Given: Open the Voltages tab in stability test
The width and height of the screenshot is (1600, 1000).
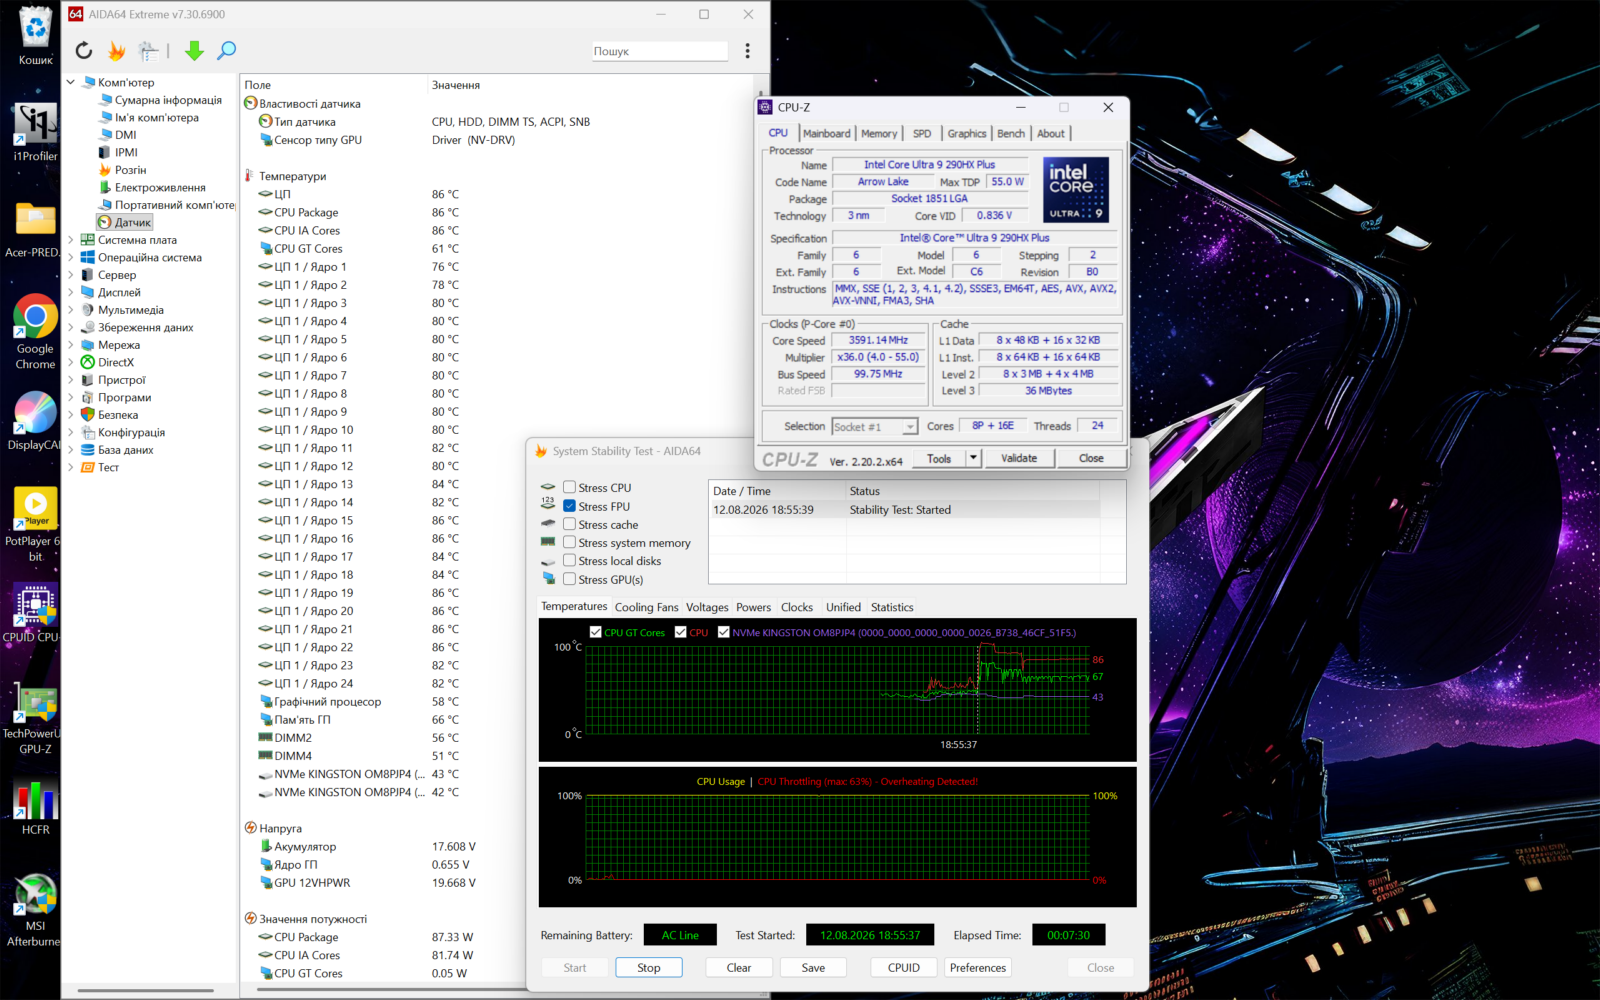Looking at the screenshot, I should coord(707,607).
